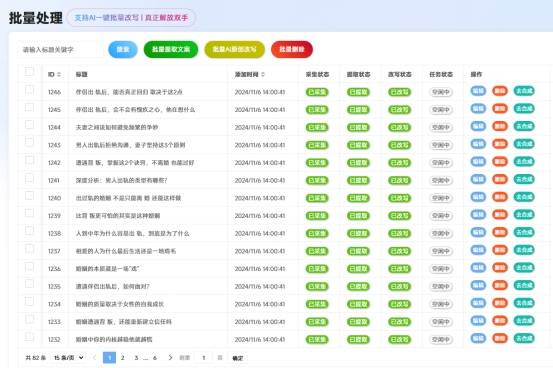553x368 pixels.
Task: Click the 确定 button in pagination
Action: tap(238, 358)
